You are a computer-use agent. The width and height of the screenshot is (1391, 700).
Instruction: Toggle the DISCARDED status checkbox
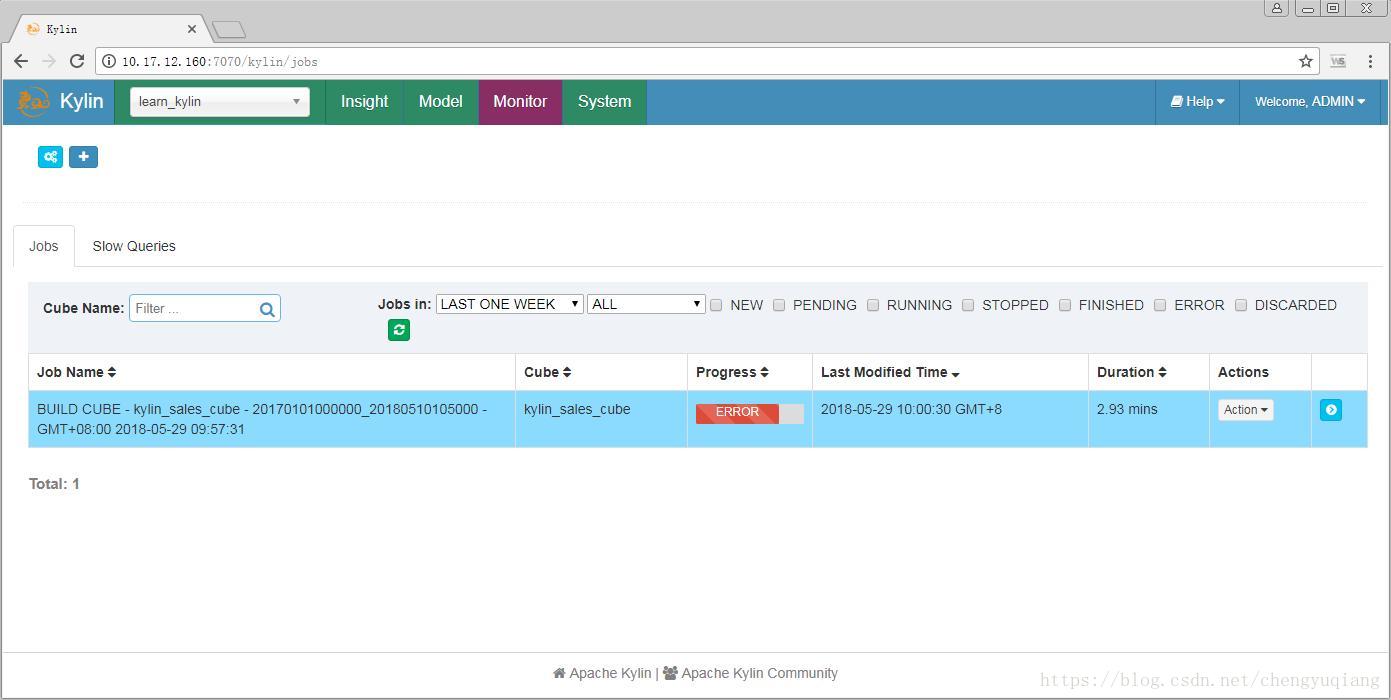(1241, 305)
